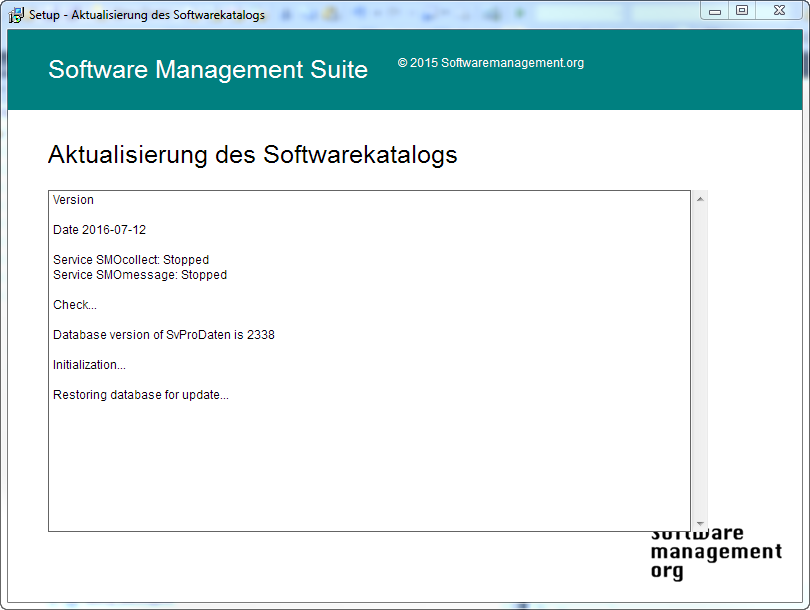Click the log's vertical scrollbar track

[x=699, y=360]
